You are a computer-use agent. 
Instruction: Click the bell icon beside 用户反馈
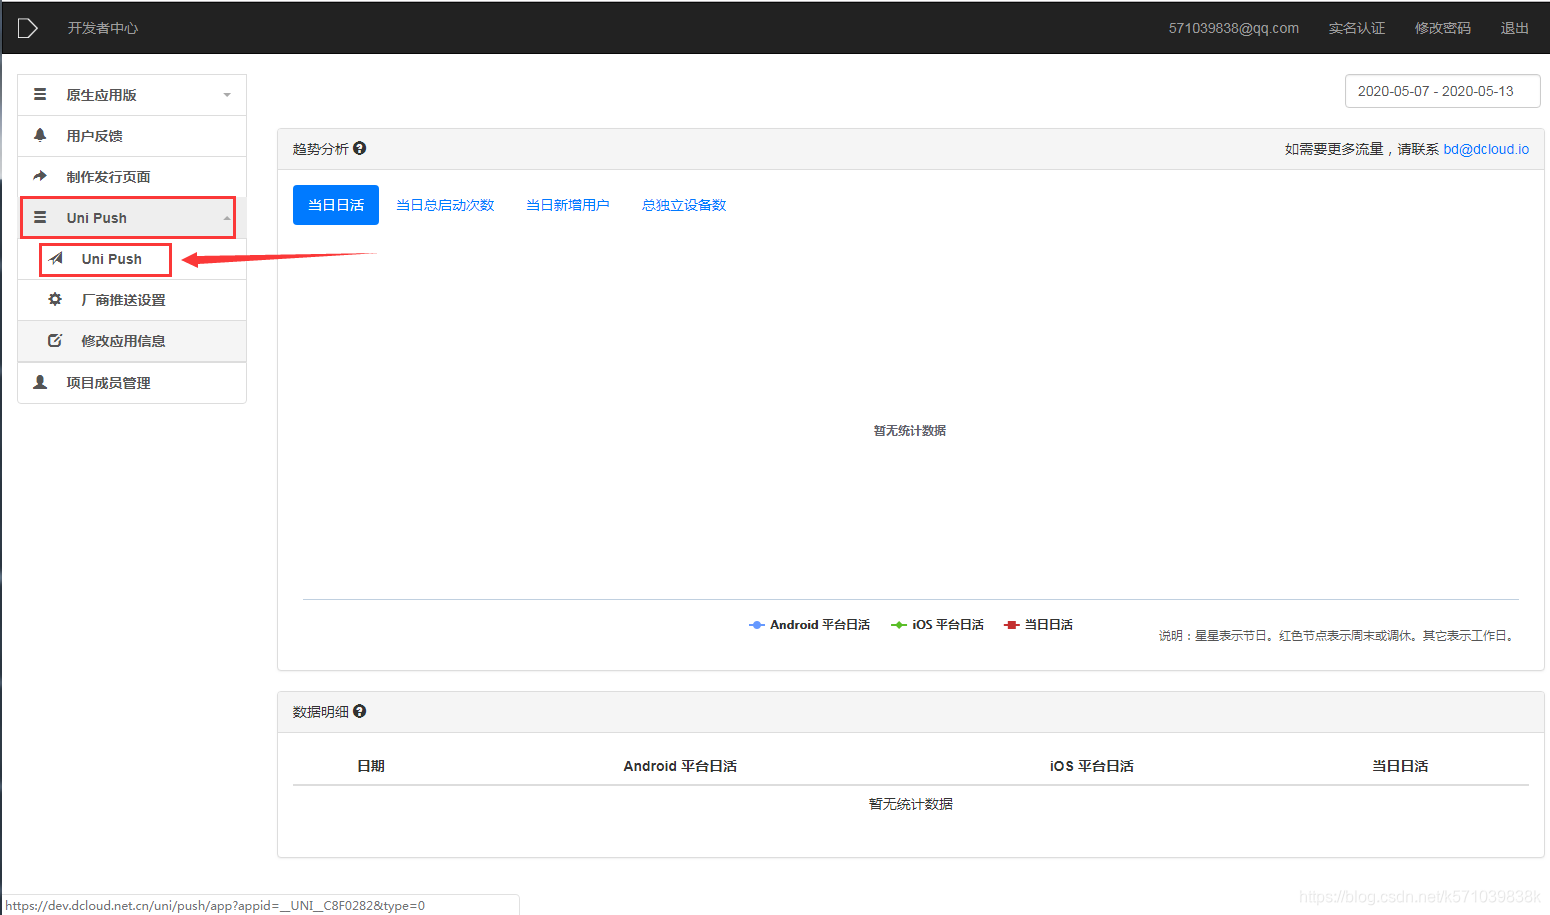[40, 135]
